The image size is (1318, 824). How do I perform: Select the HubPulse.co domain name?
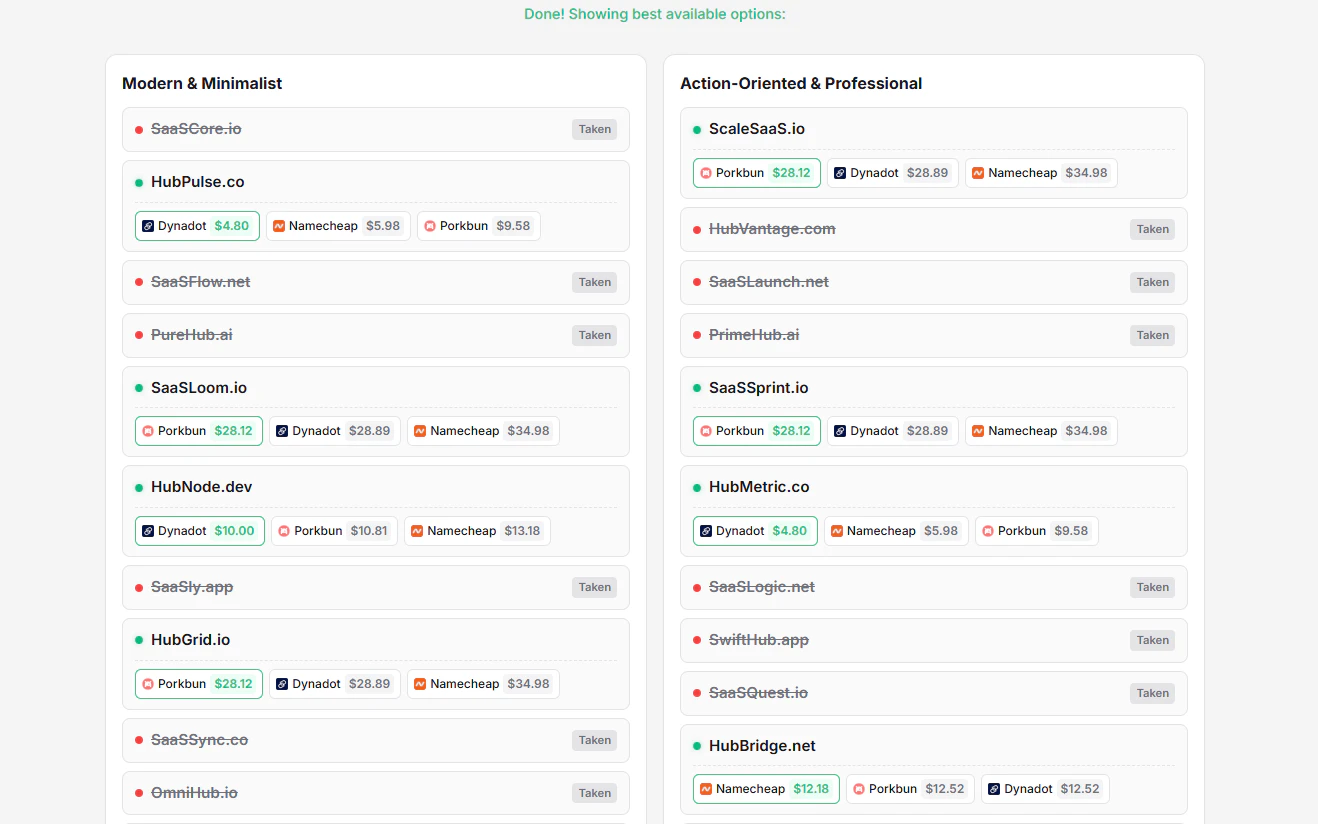[x=198, y=182]
